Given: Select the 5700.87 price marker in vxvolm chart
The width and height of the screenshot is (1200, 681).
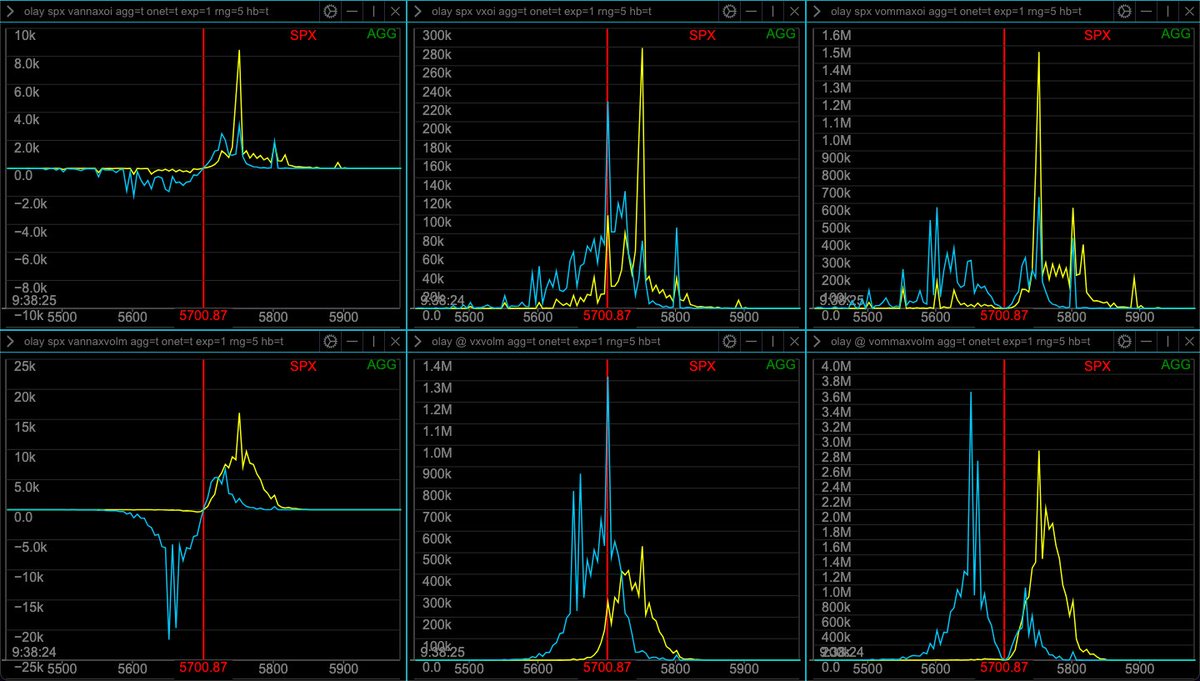Looking at the screenshot, I should click(606, 667).
